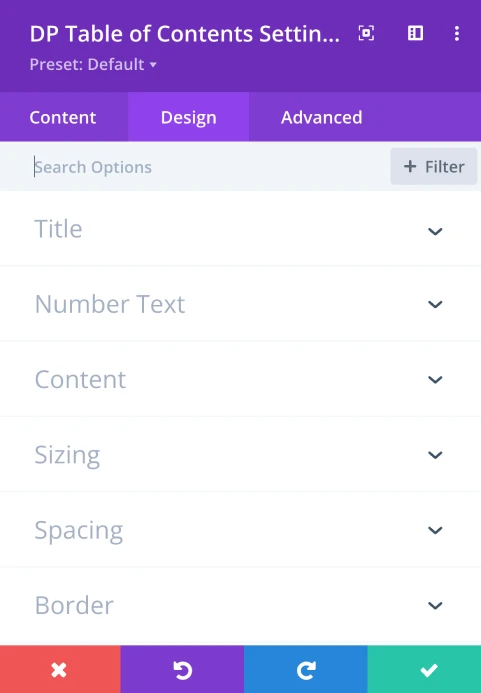Expand the Border section
Screen dimensions: 481x693
coord(240,605)
